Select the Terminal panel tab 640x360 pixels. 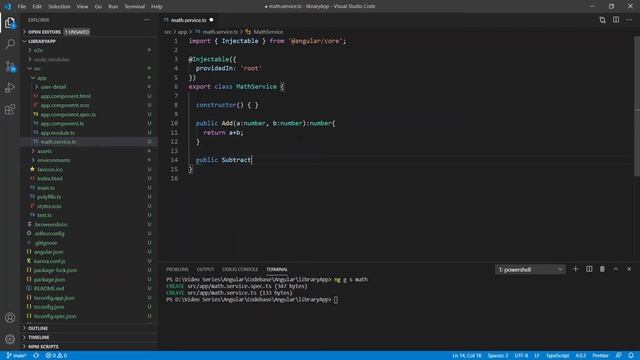tap(277, 269)
